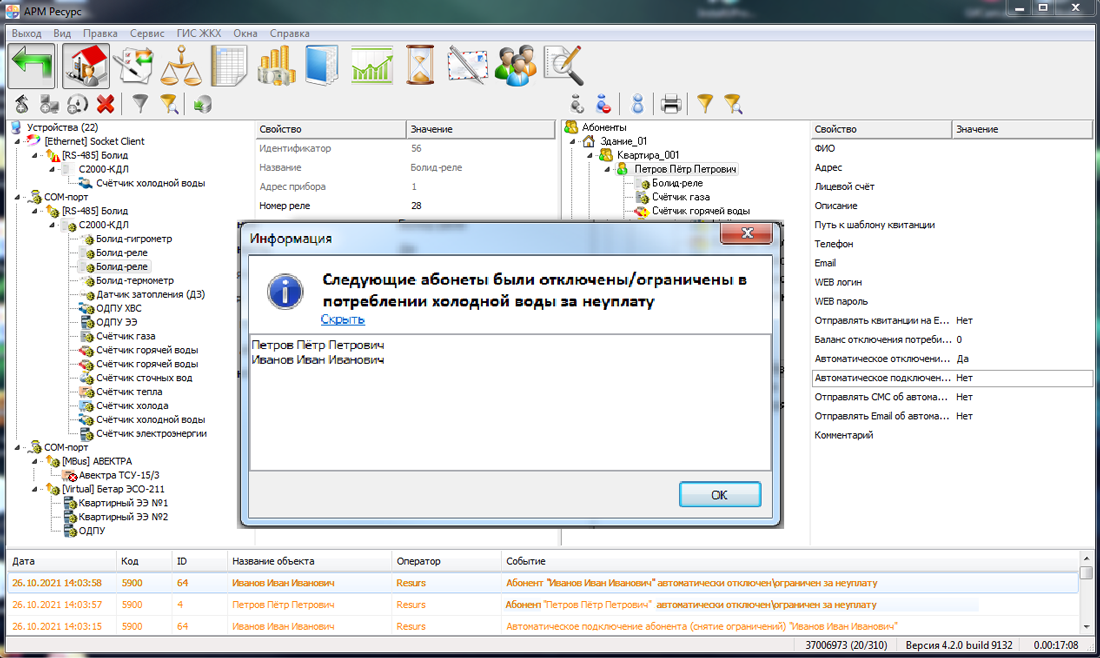
Task: Click the magnifier over document icon
Action: tap(564, 67)
